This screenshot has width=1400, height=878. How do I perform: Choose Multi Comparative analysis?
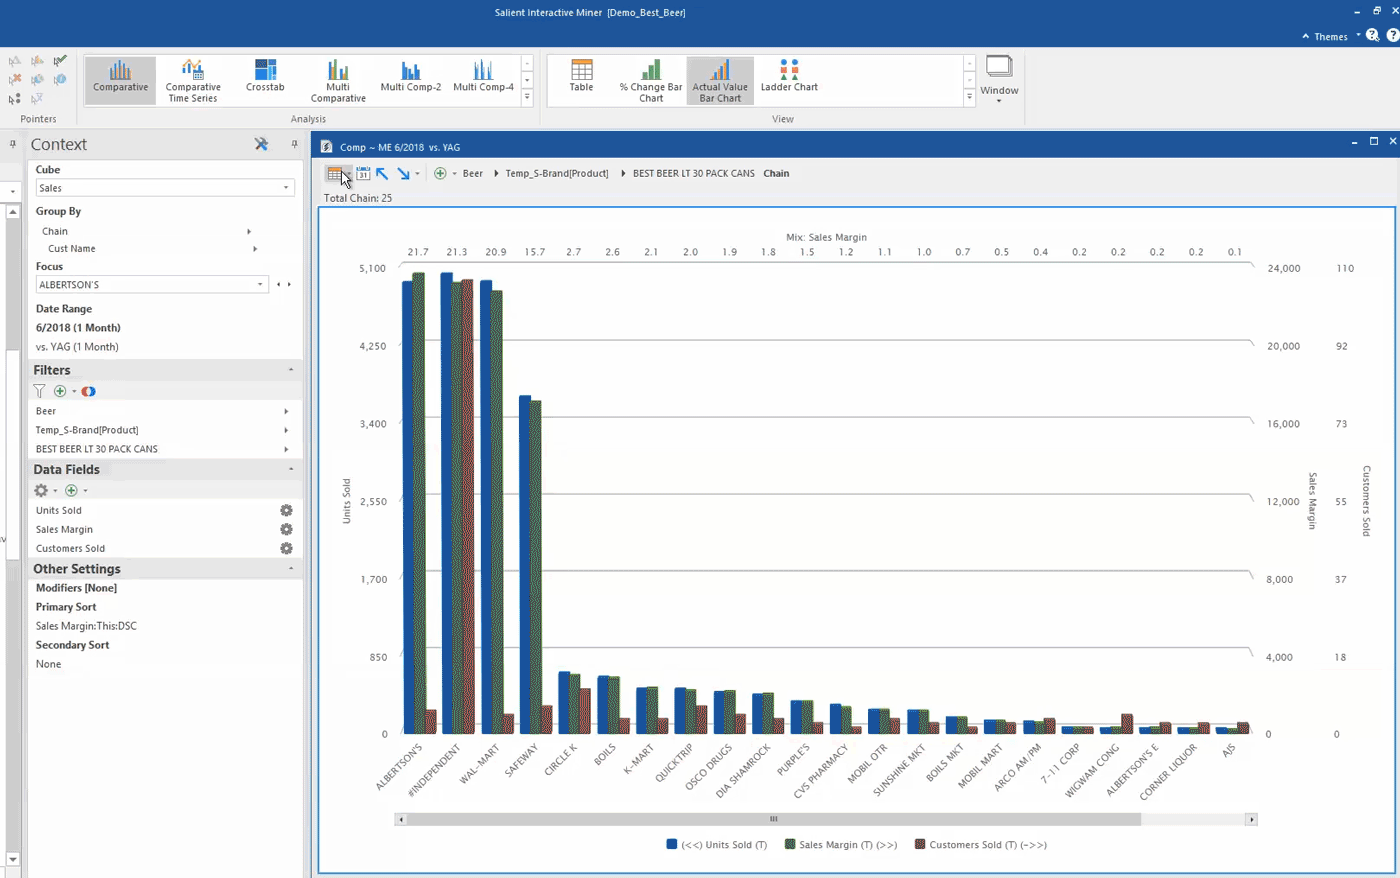click(338, 80)
